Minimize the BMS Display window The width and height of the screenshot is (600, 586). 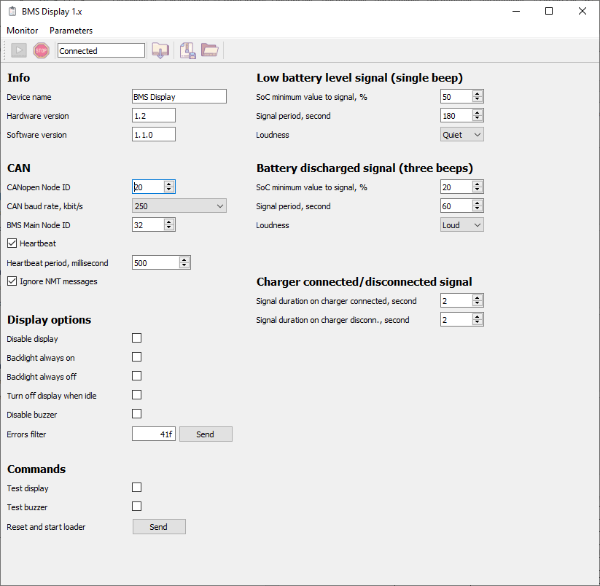coord(516,11)
